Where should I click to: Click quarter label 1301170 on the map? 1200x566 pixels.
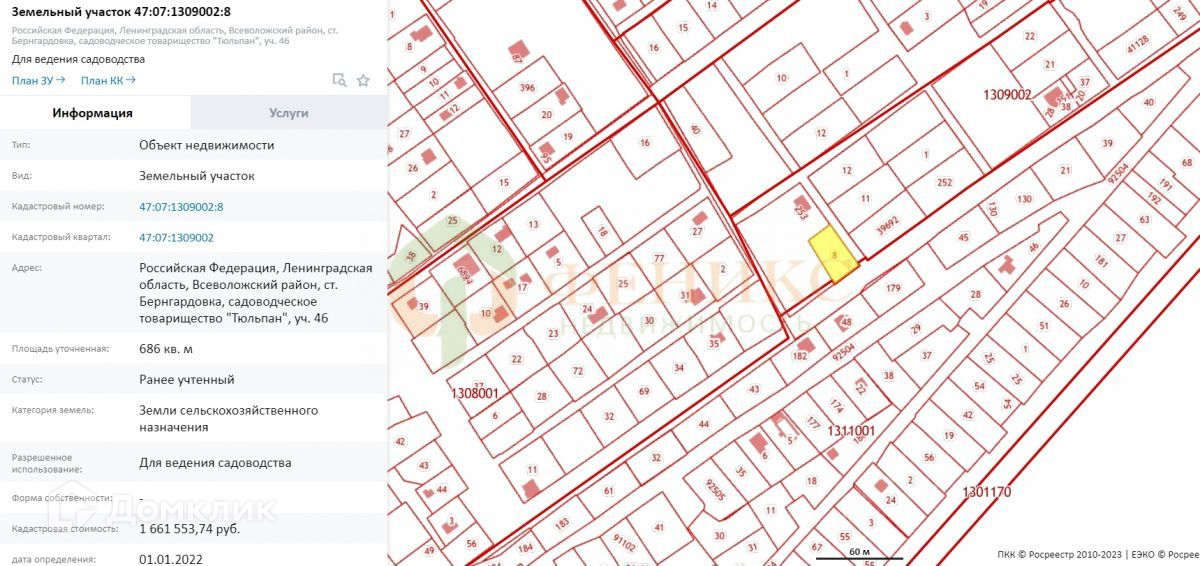coord(988,492)
